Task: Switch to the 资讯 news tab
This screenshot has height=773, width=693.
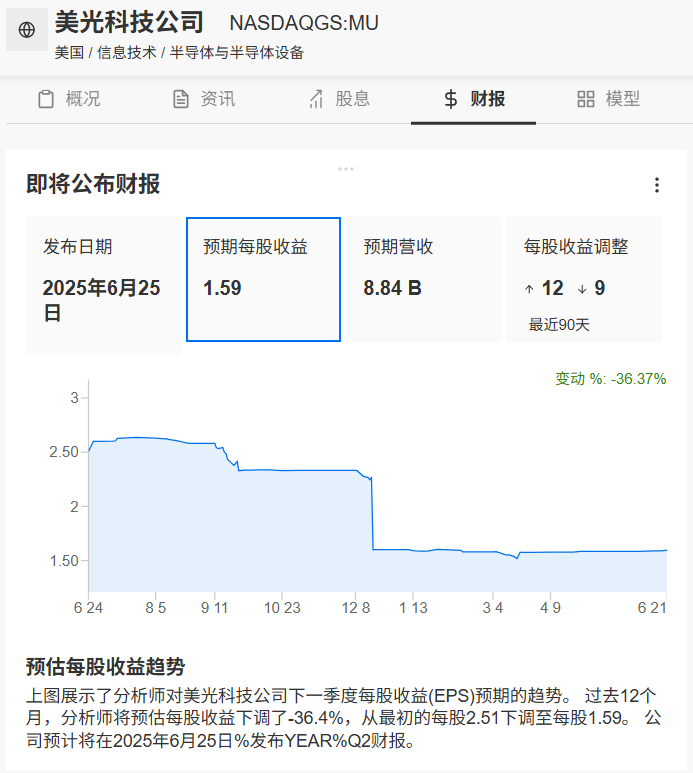Action: (x=204, y=99)
